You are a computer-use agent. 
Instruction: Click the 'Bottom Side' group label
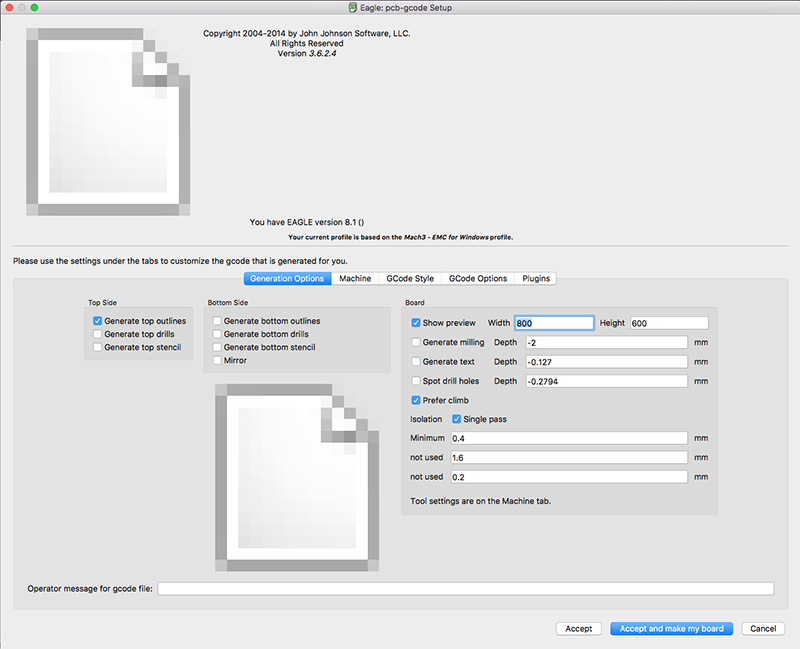click(228, 303)
